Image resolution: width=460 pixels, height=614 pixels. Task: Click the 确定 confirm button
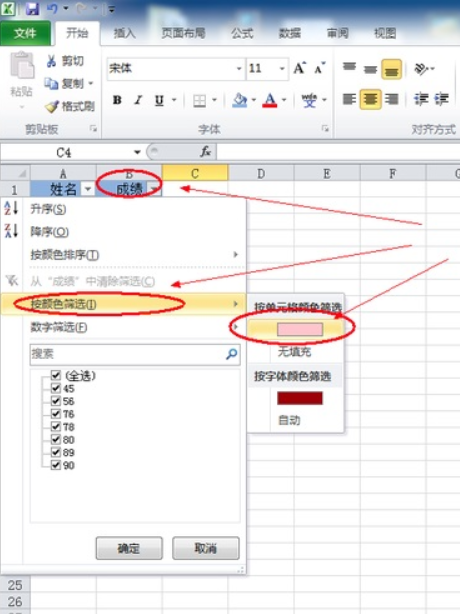(x=129, y=548)
